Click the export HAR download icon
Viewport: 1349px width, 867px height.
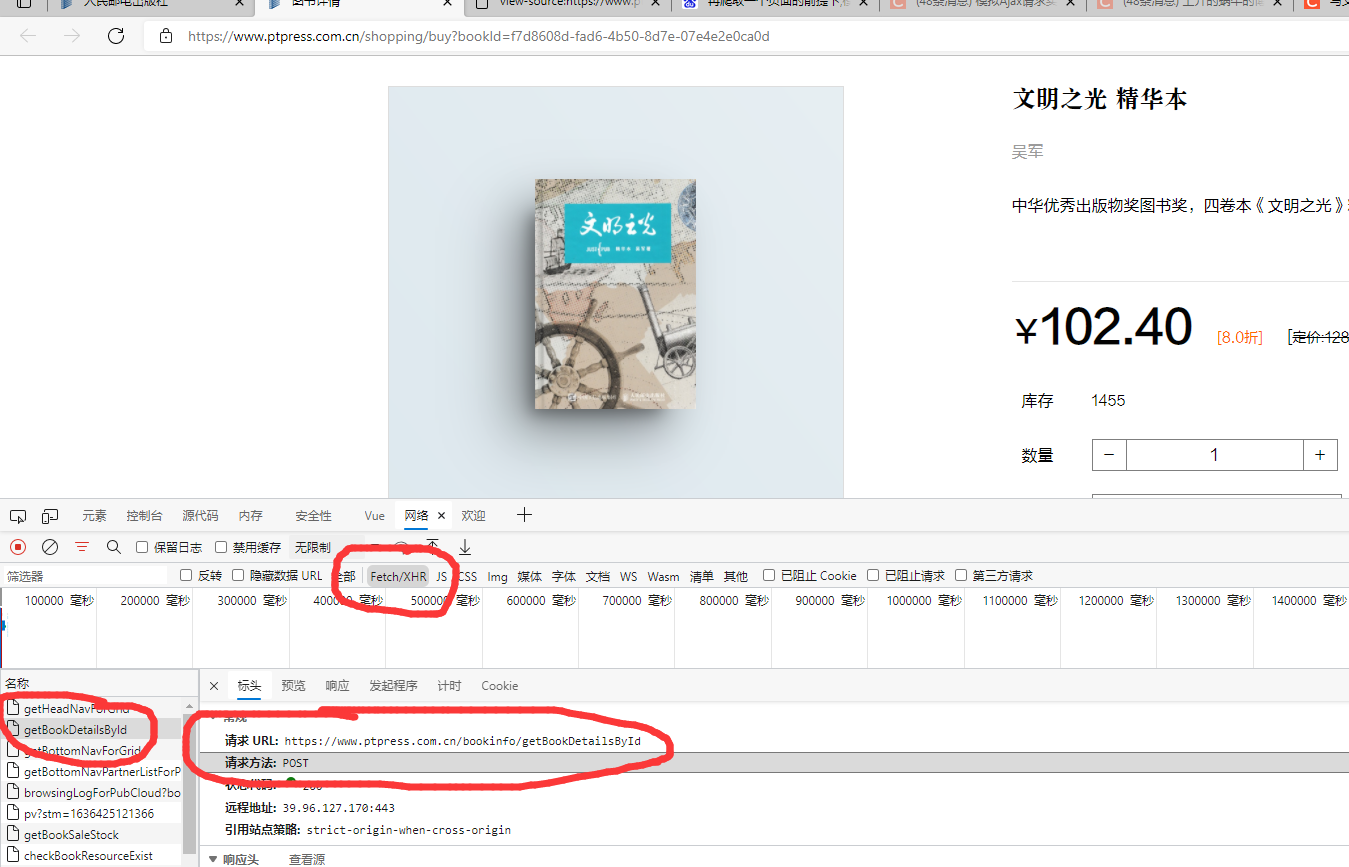[x=464, y=547]
